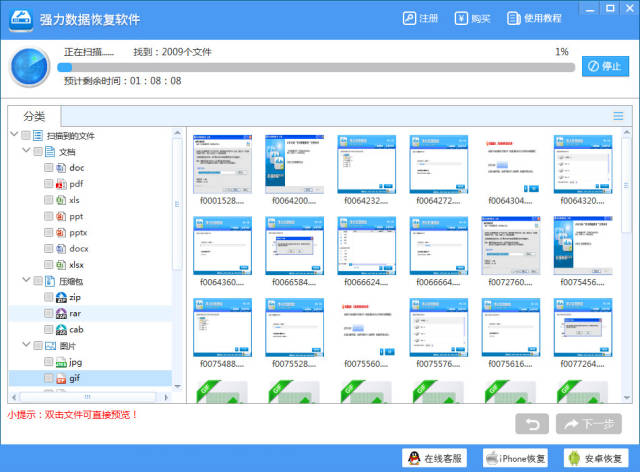Viewport: 640px width, 472px height.
Task: Open 安卓恢复 Android recovery
Action: (596, 458)
